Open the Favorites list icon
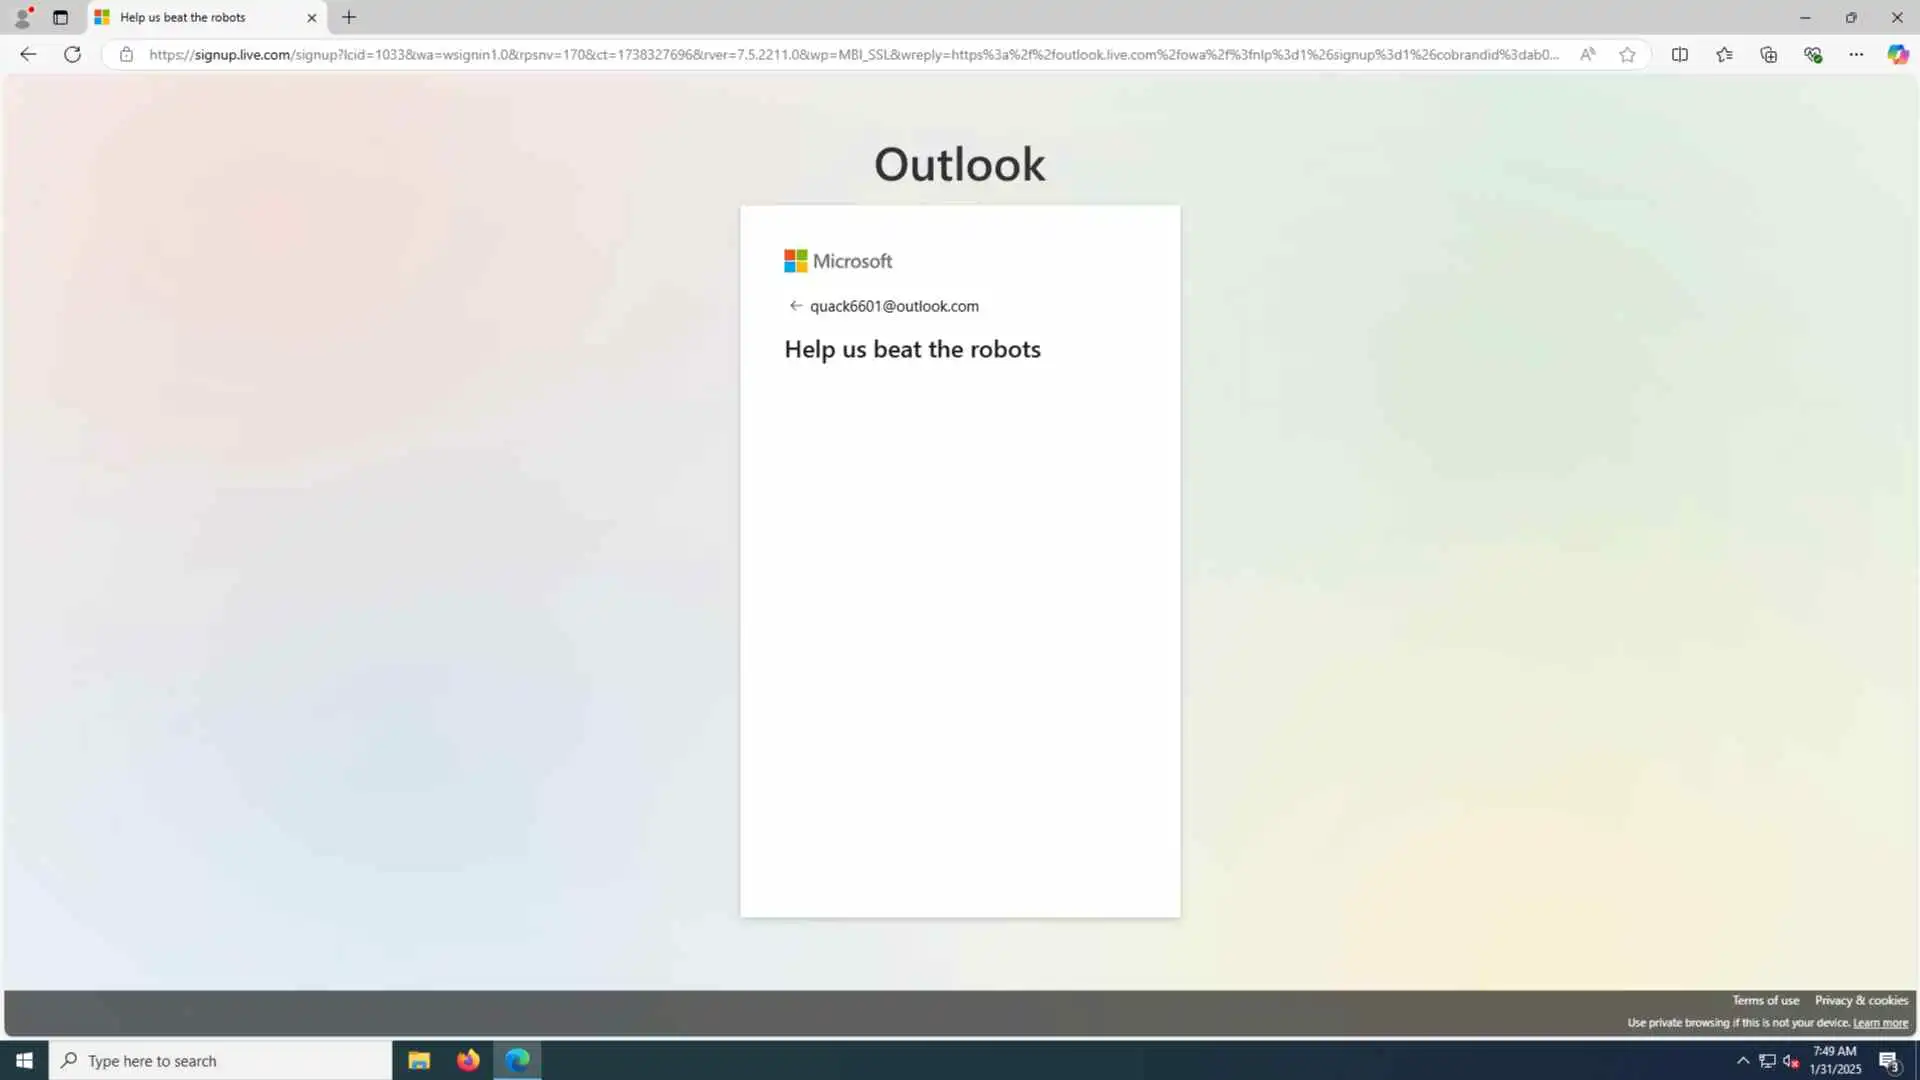 tap(1724, 55)
